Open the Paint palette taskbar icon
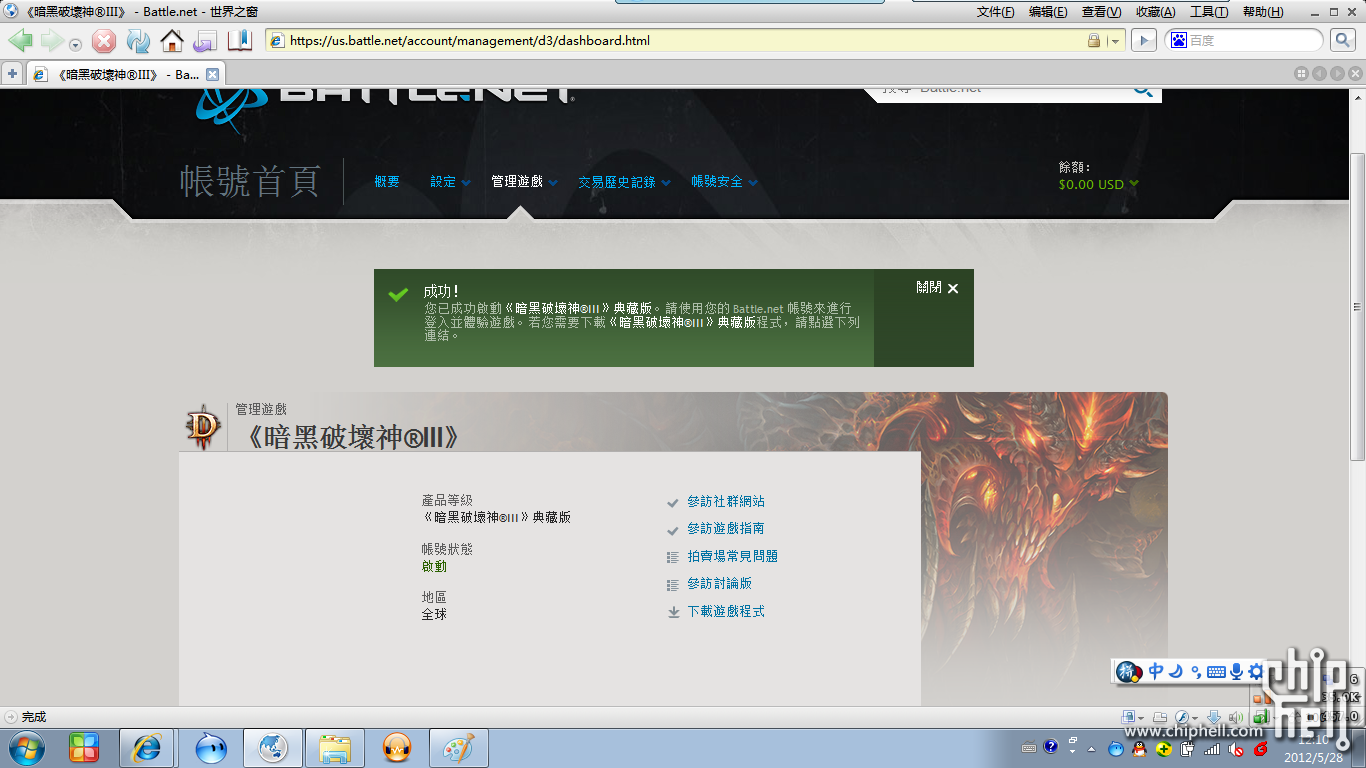The image size is (1366, 768). (x=458, y=748)
